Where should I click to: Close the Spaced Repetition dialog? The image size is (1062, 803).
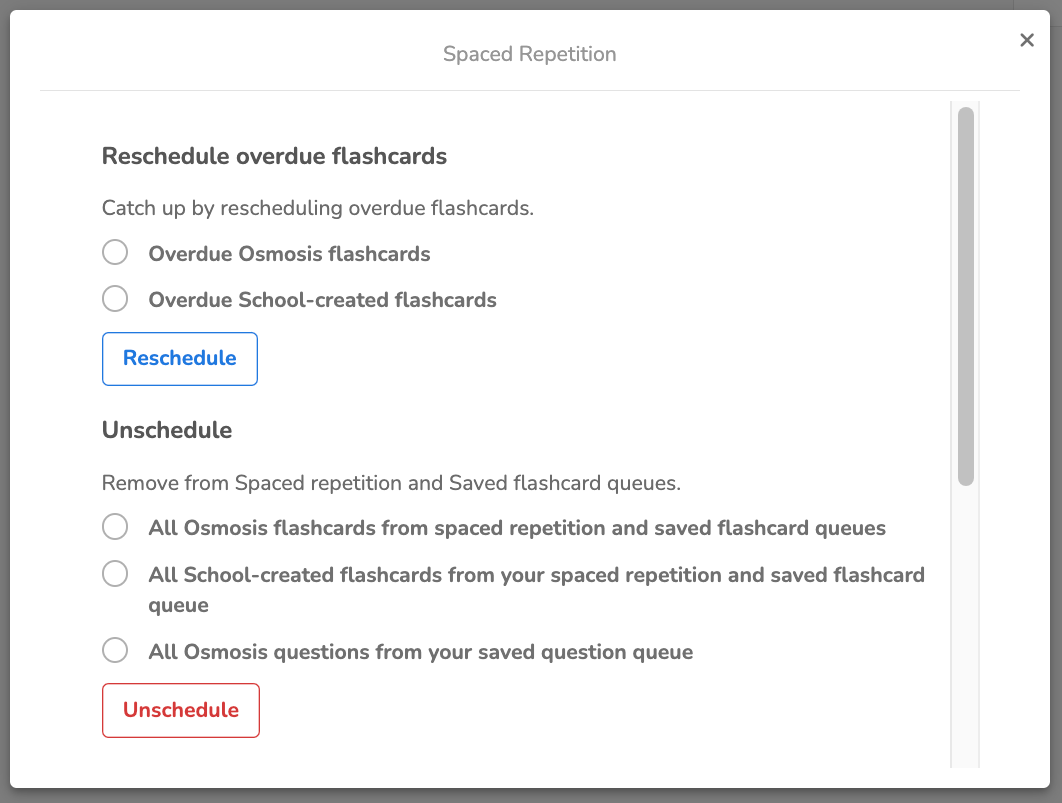tap(1026, 40)
